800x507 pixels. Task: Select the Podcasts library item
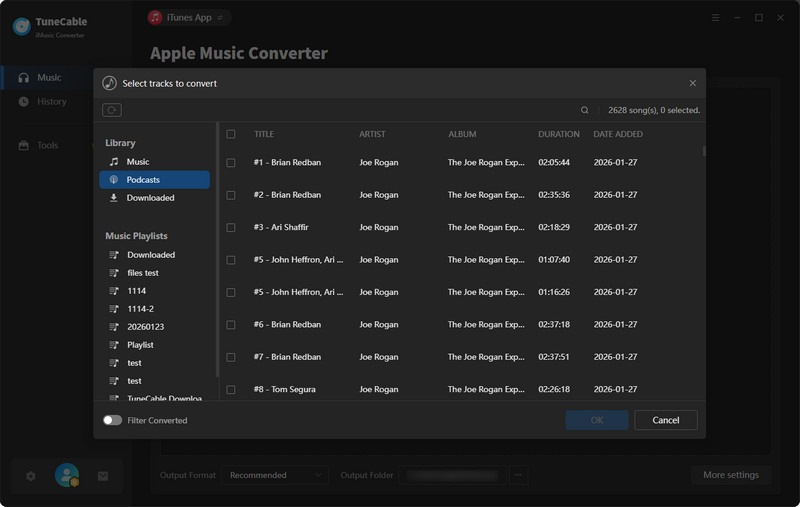154,180
